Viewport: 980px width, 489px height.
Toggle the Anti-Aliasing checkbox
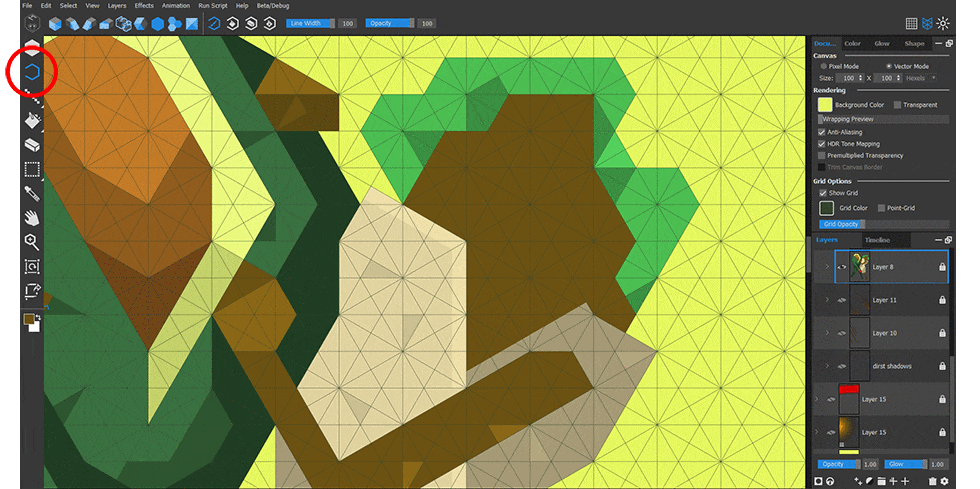pyautogui.click(x=822, y=132)
